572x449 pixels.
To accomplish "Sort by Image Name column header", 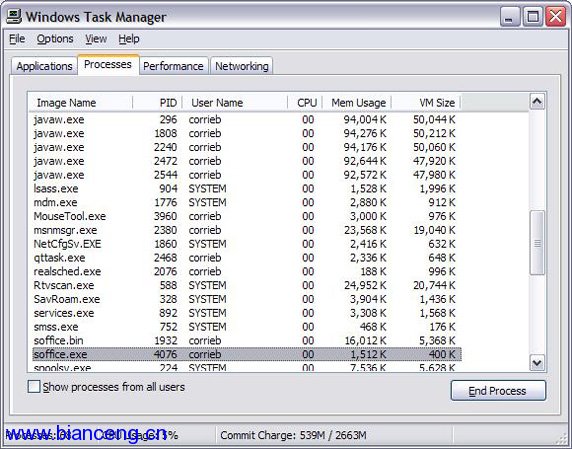I will coord(80,103).
